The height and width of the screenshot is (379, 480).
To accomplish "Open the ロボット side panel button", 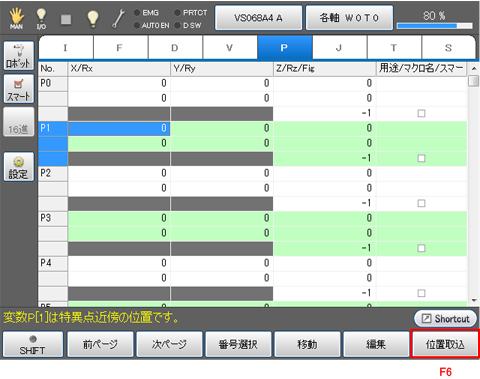I will tap(19, 56).
